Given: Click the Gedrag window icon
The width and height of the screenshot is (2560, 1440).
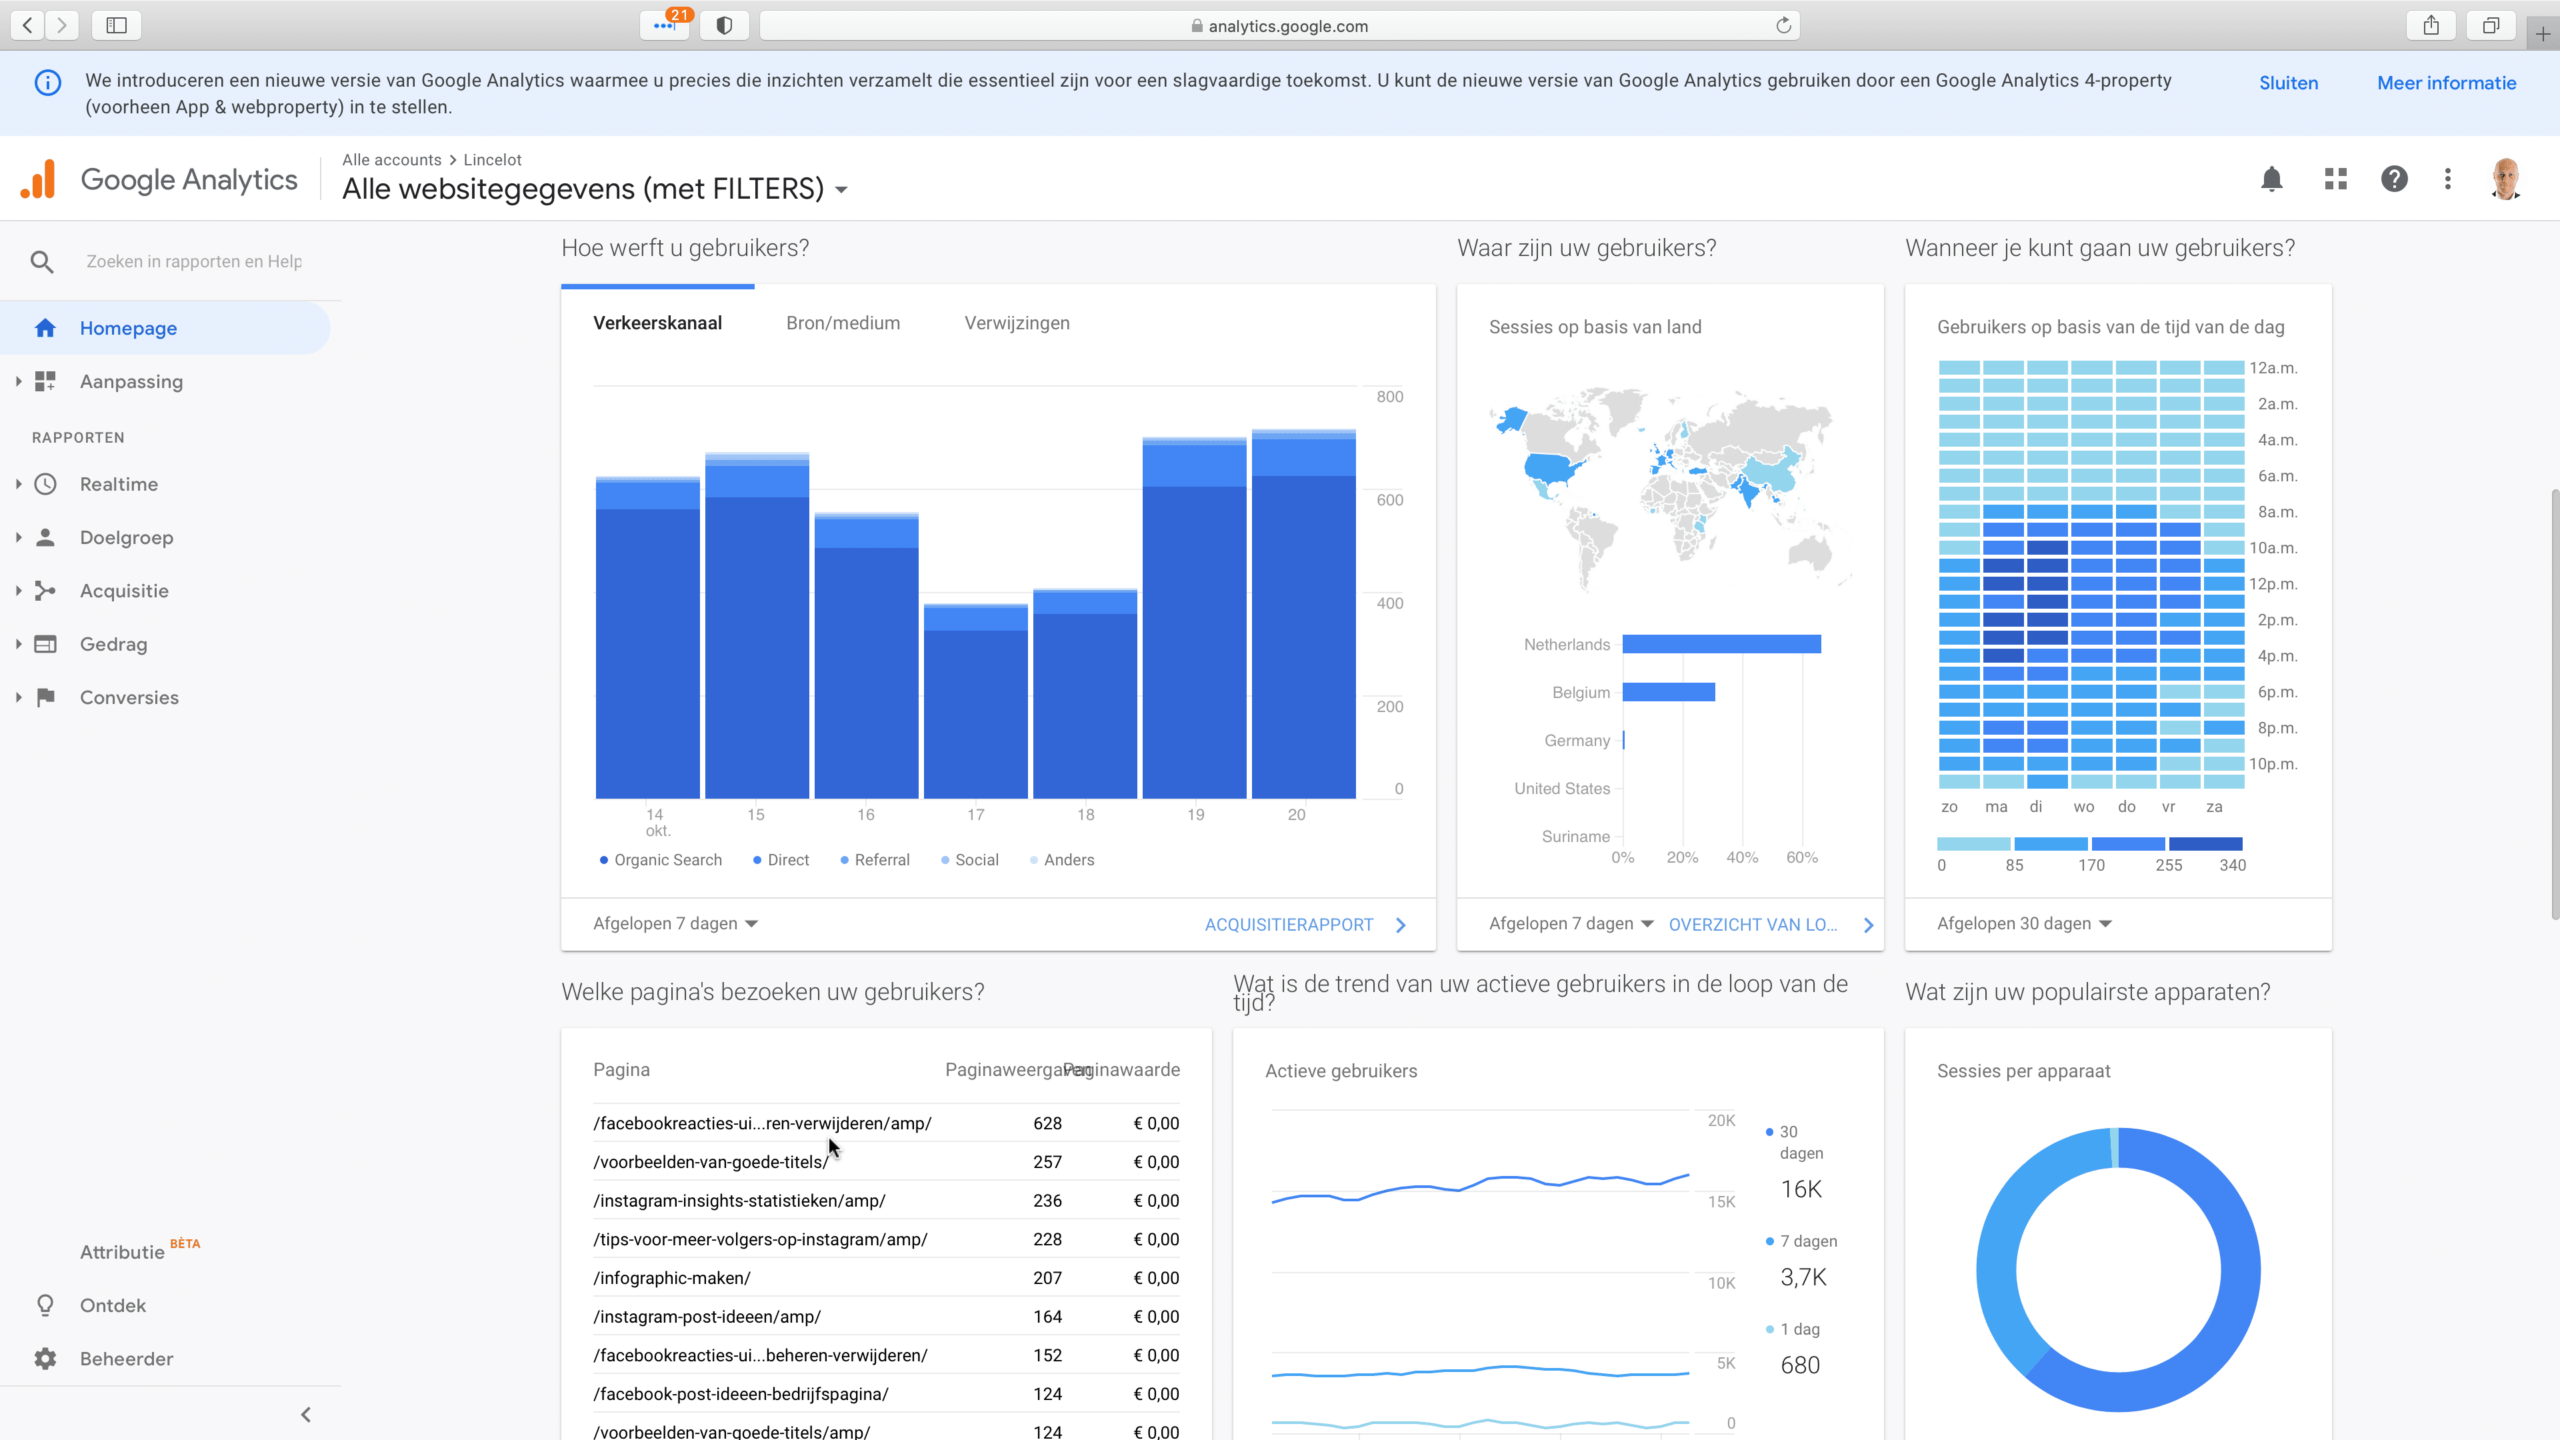Looking at the screenshot, I should (x=45, y=644).
